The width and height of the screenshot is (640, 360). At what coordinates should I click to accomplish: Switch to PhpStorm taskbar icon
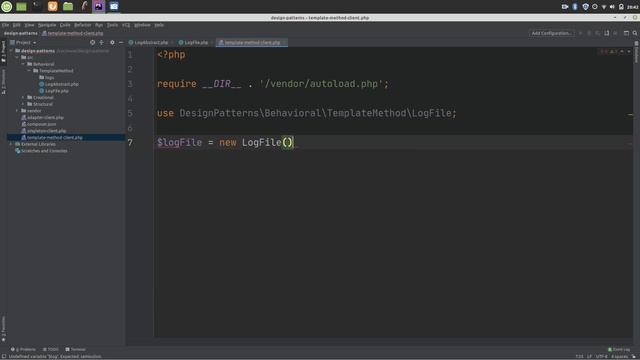tap(99, 6)
